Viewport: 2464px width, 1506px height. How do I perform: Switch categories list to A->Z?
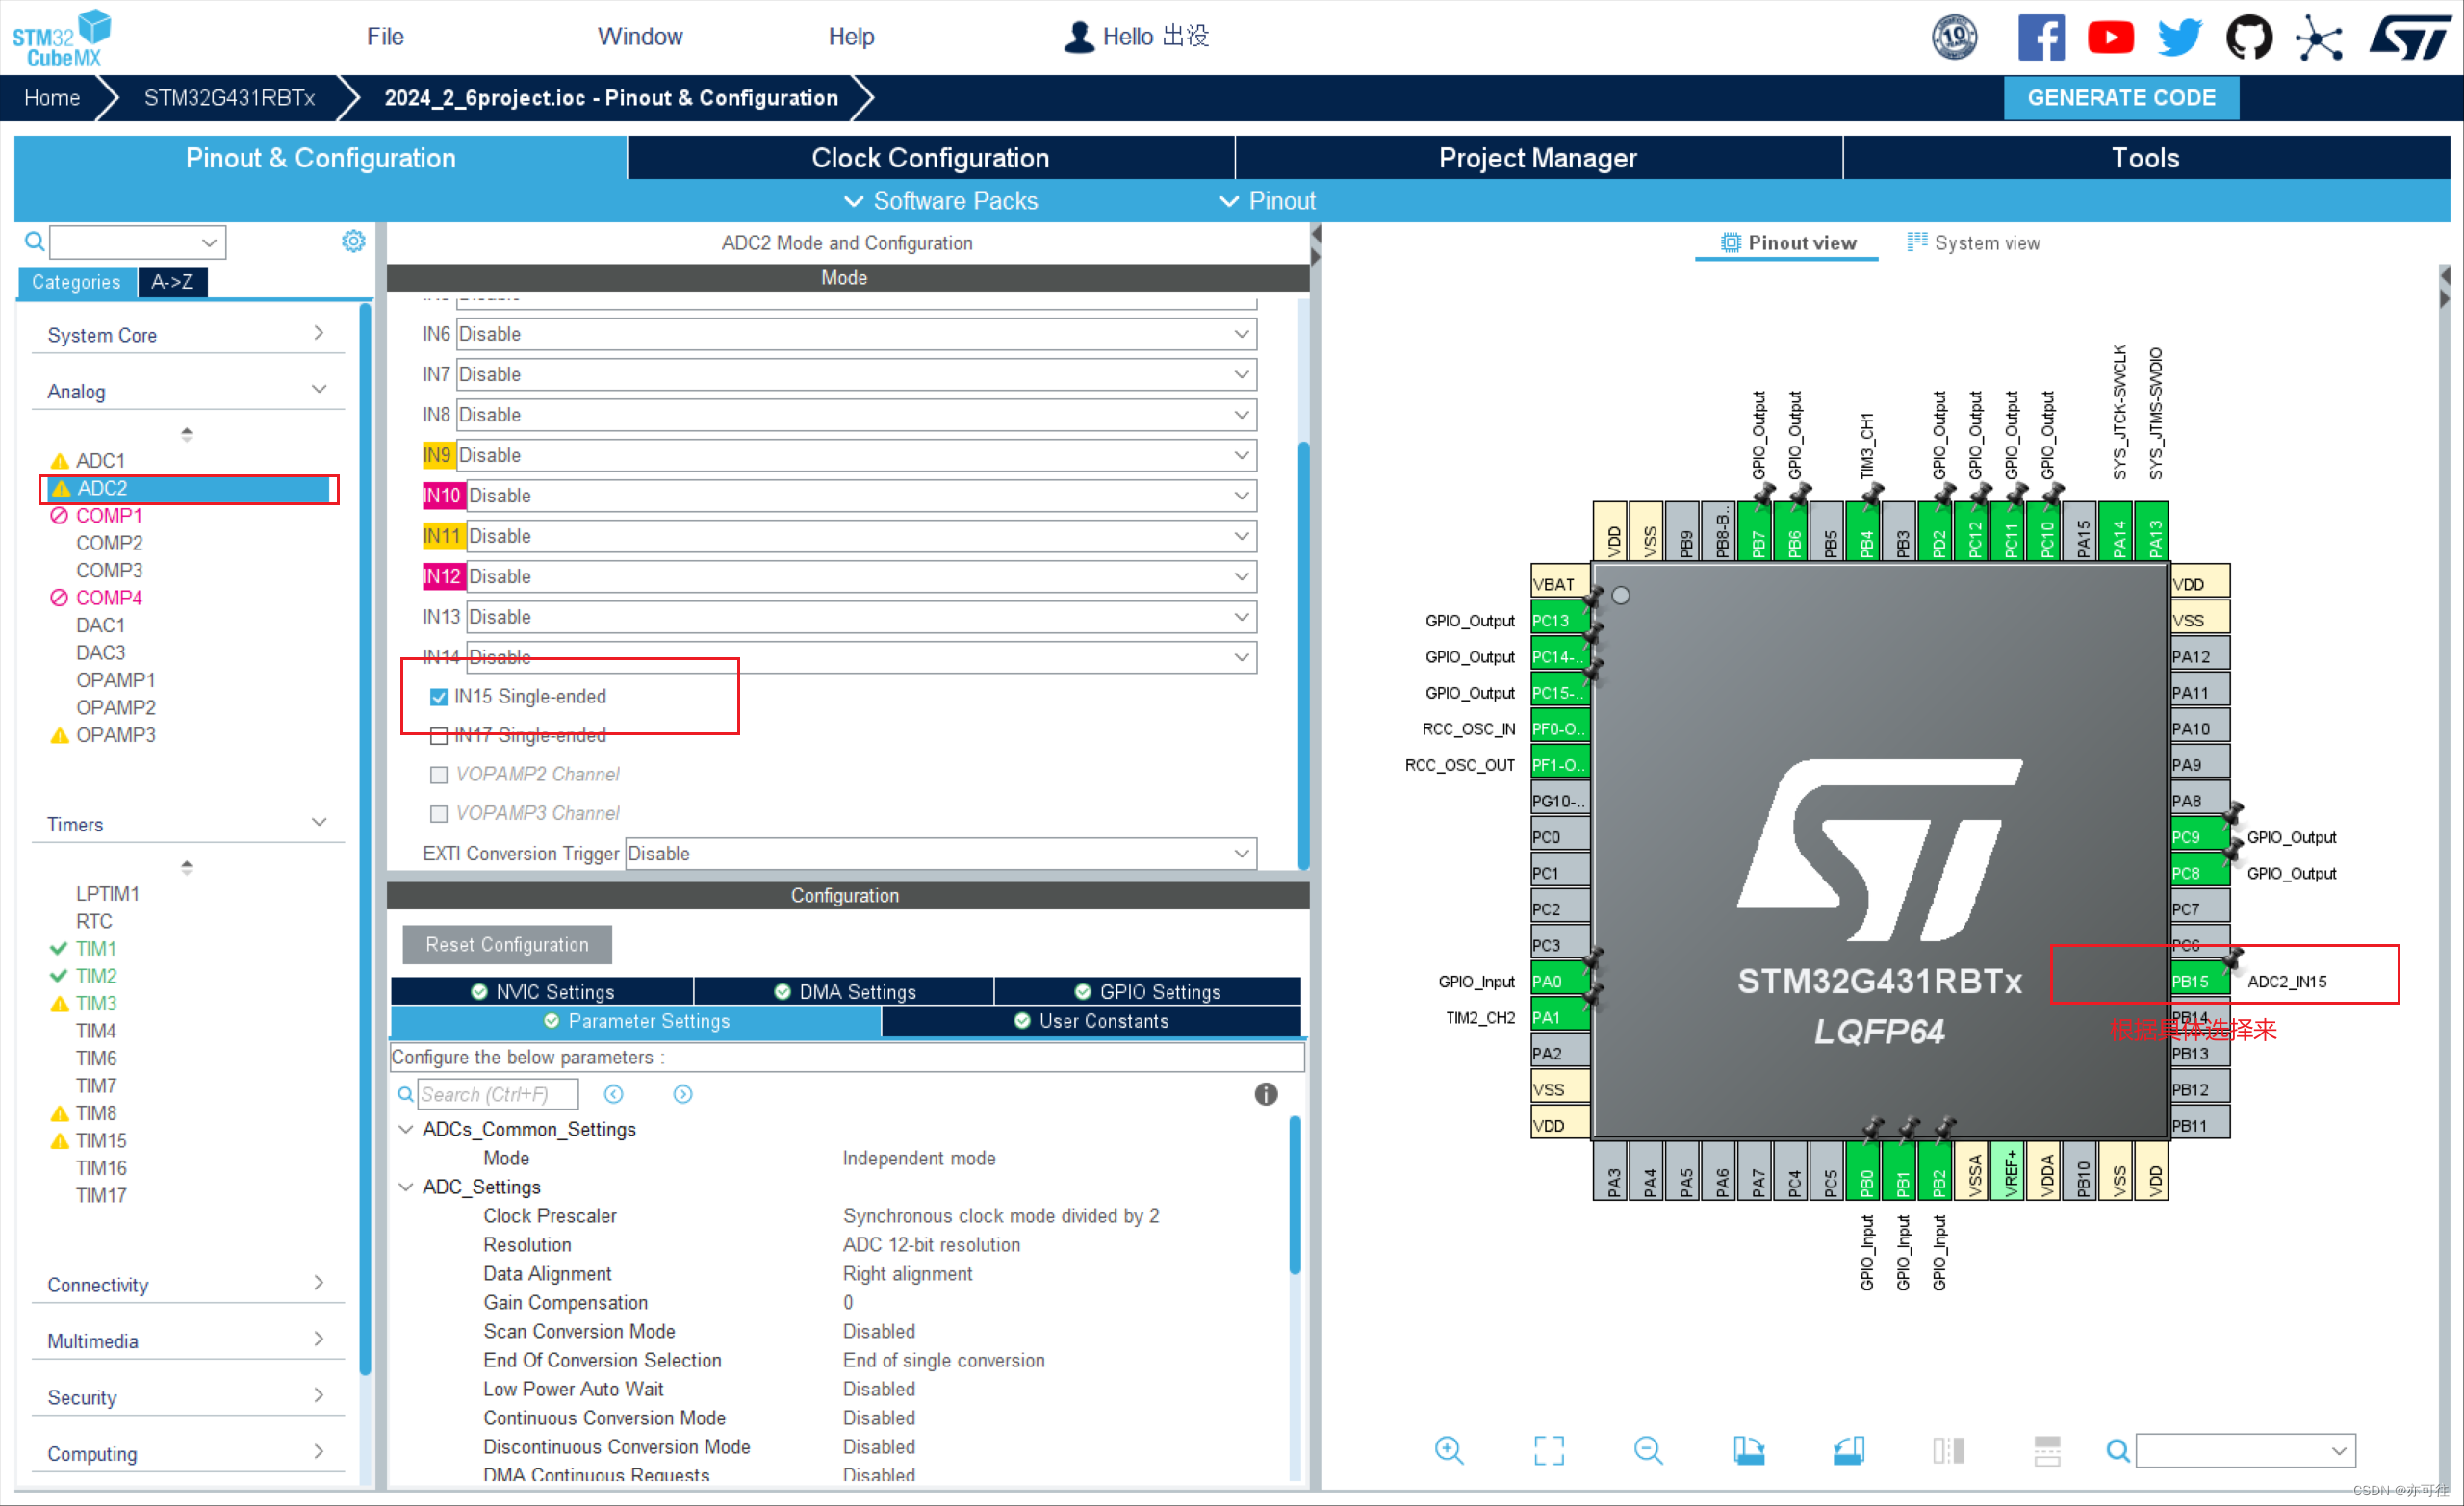click(x=173, y=282)
